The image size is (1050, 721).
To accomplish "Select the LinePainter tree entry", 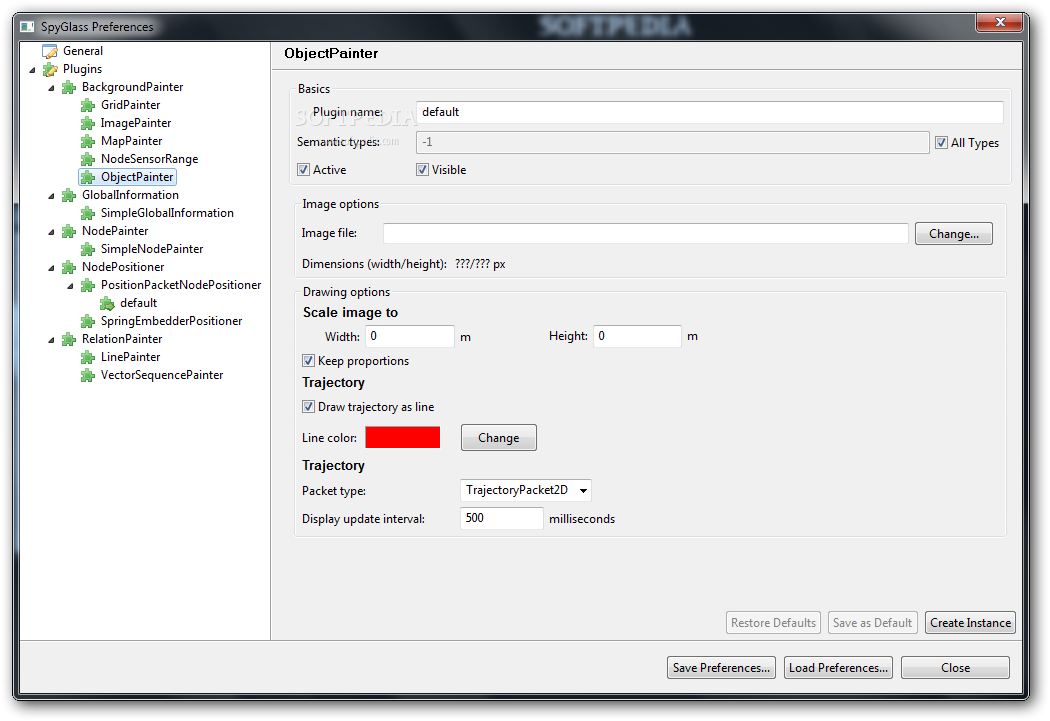I will pos(131,357).
